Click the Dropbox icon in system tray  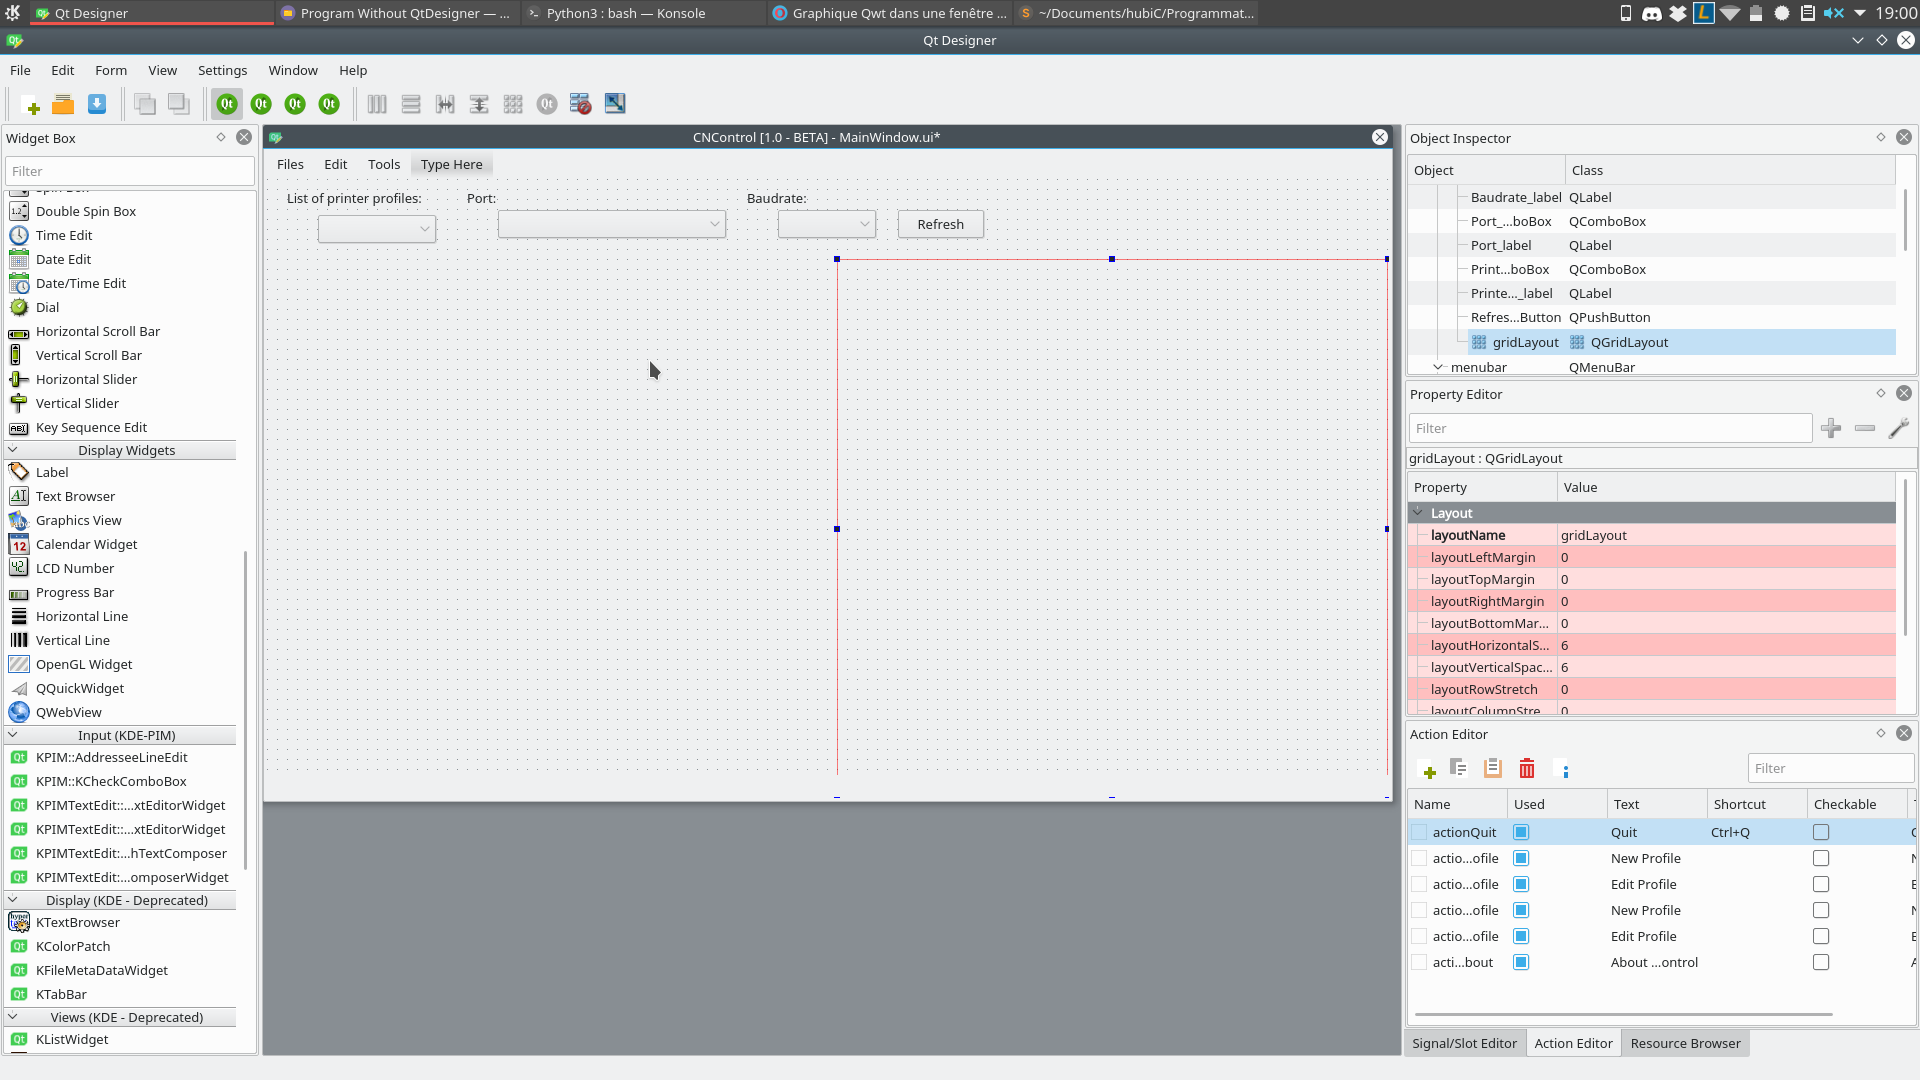pyautogui.click(x=1678, y=13)
